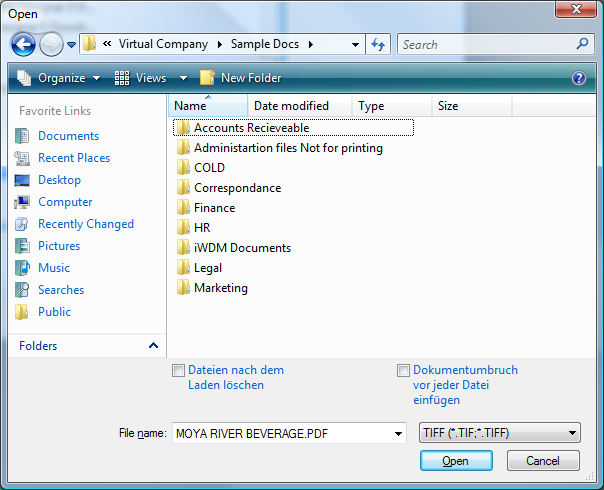Select the COLD folder icon

point(183,168)
